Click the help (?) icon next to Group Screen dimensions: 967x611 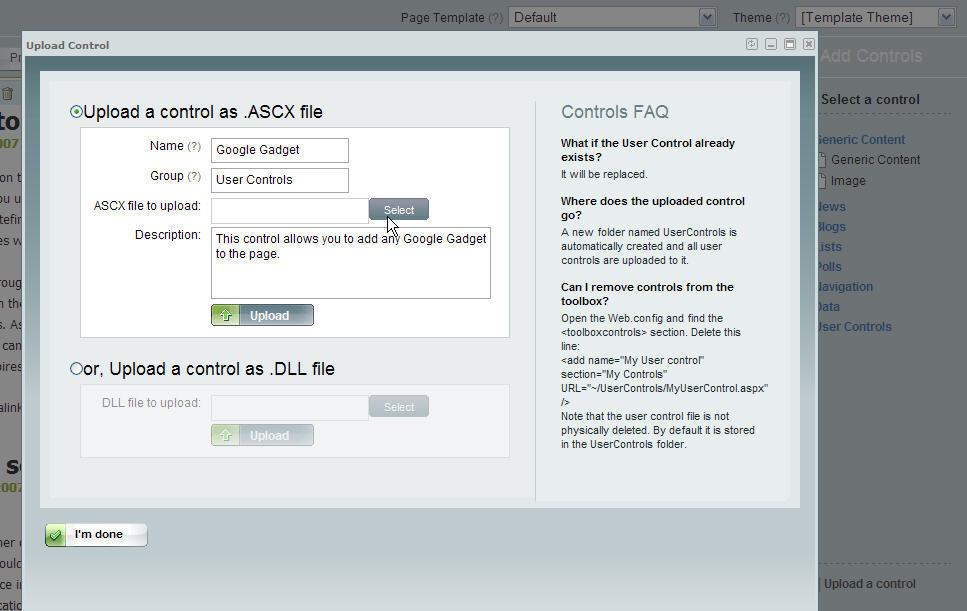tap(194, 176)
